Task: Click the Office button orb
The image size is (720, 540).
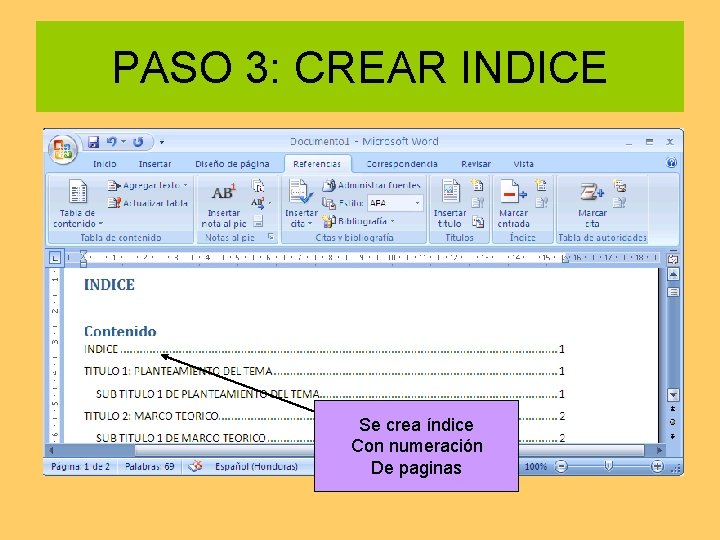Action: pos(63,149)
